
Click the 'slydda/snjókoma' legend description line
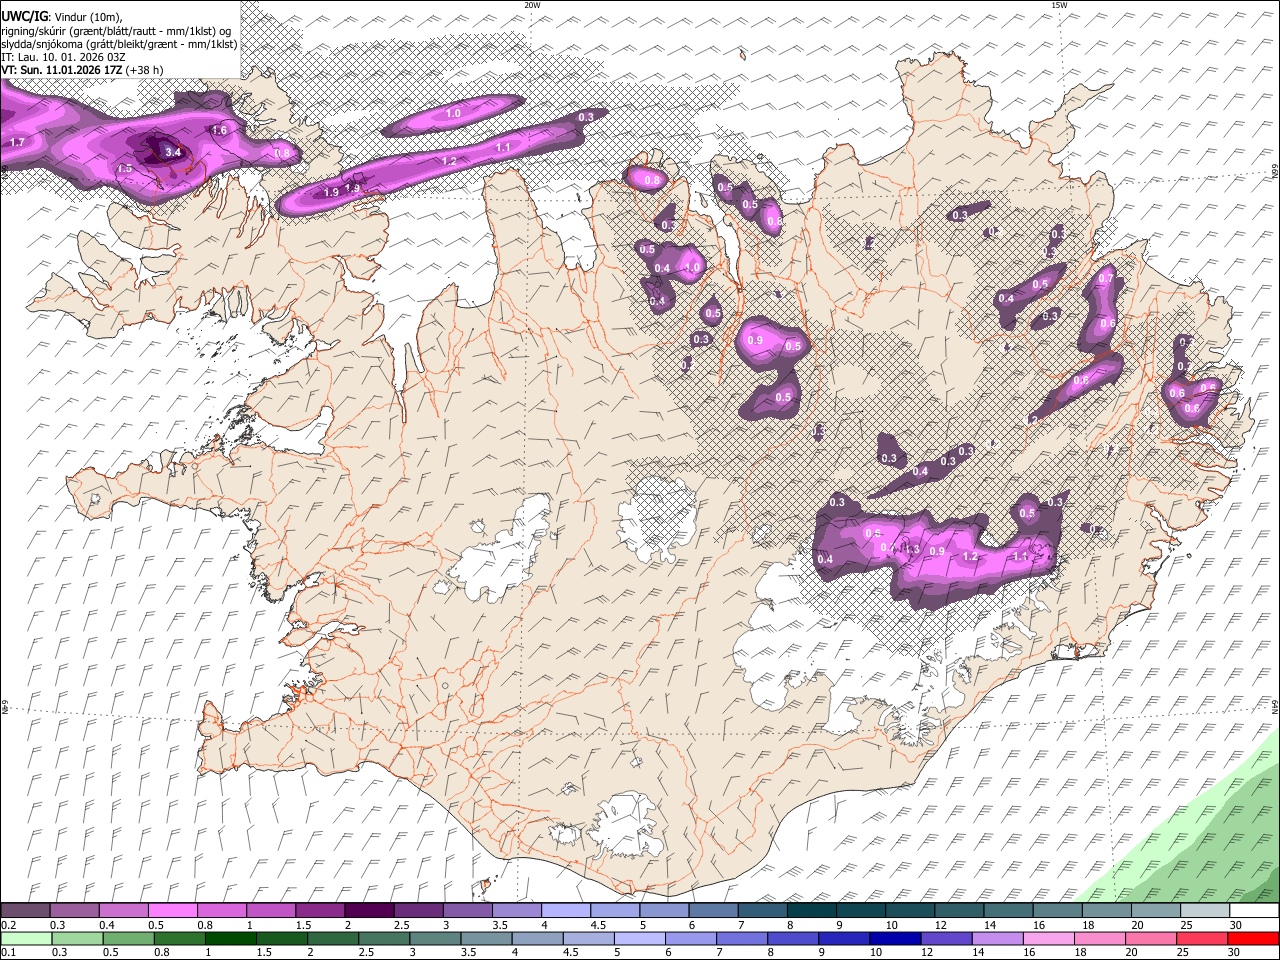pyautogui.click(x=119, y=43)
